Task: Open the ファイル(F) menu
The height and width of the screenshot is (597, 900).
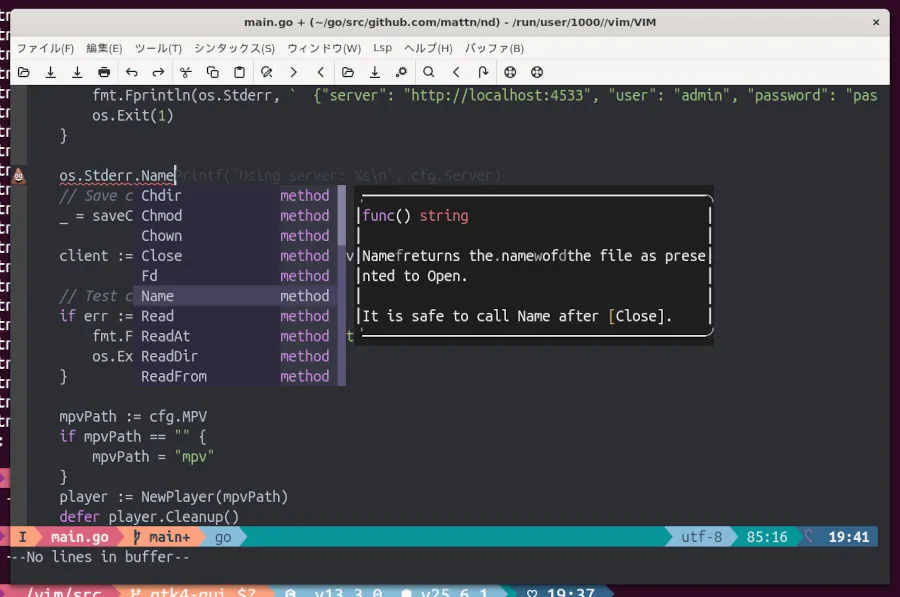Action: pos(45,48)
